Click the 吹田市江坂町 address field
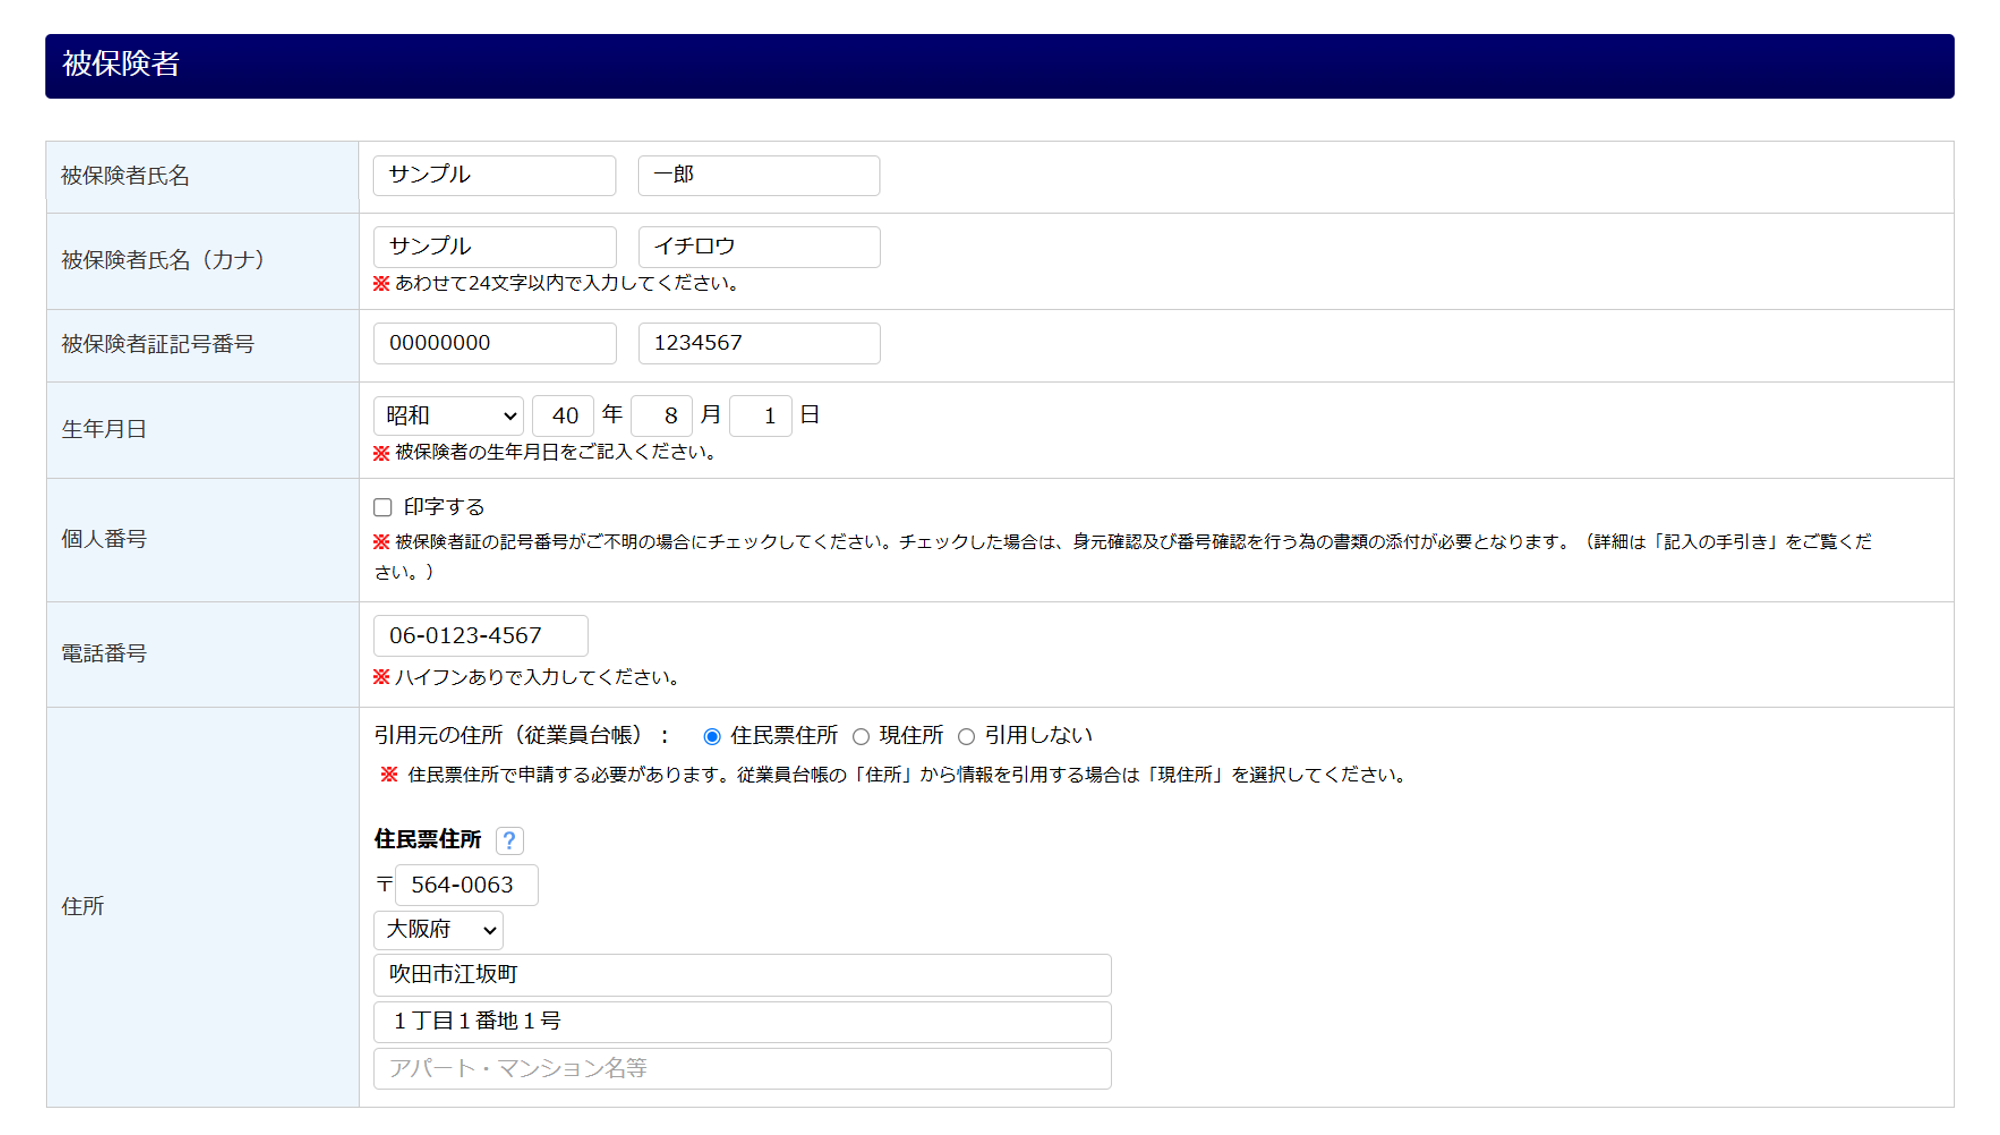 click(x=742, y=975)
